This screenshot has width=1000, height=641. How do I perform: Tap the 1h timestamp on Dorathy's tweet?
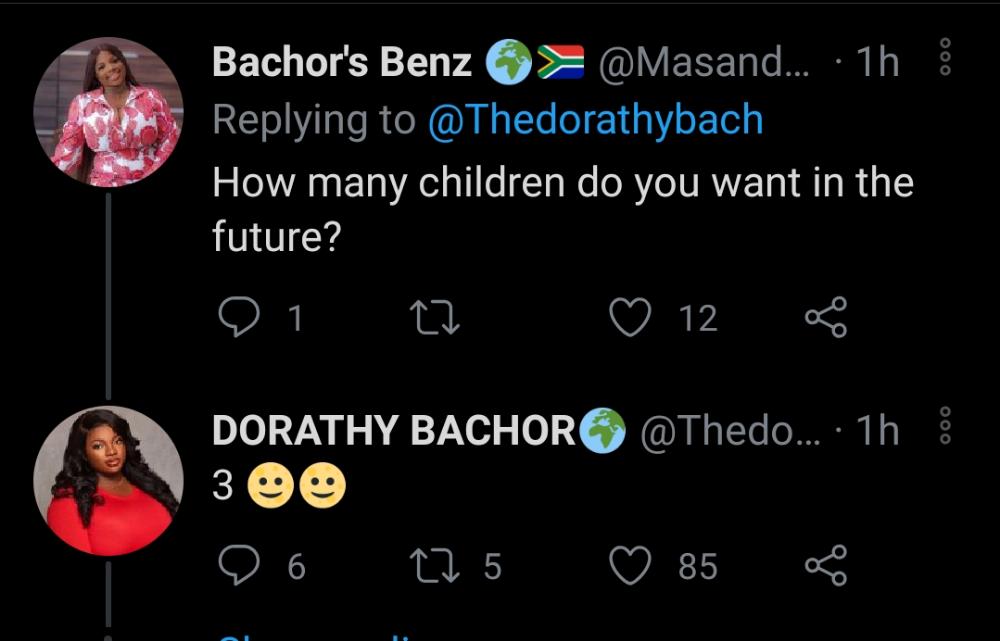[x=878, y=431]
